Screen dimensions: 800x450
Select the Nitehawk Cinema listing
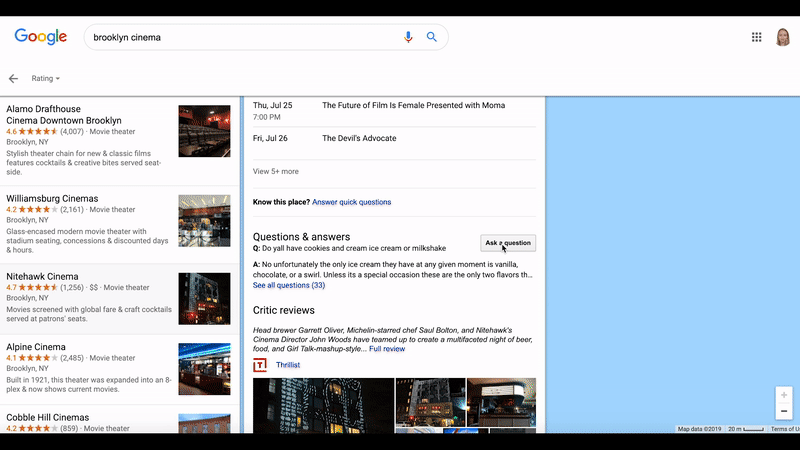tap(119, 299)
